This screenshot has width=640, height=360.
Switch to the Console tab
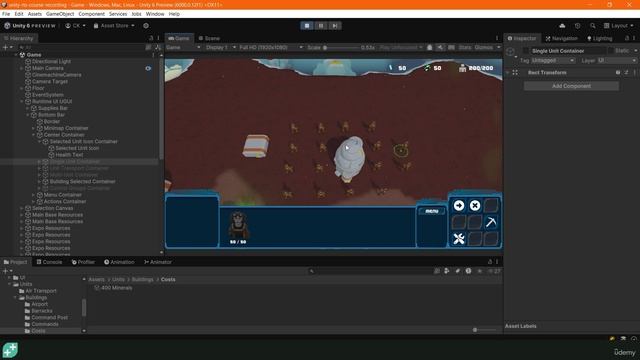pos(49,262)
